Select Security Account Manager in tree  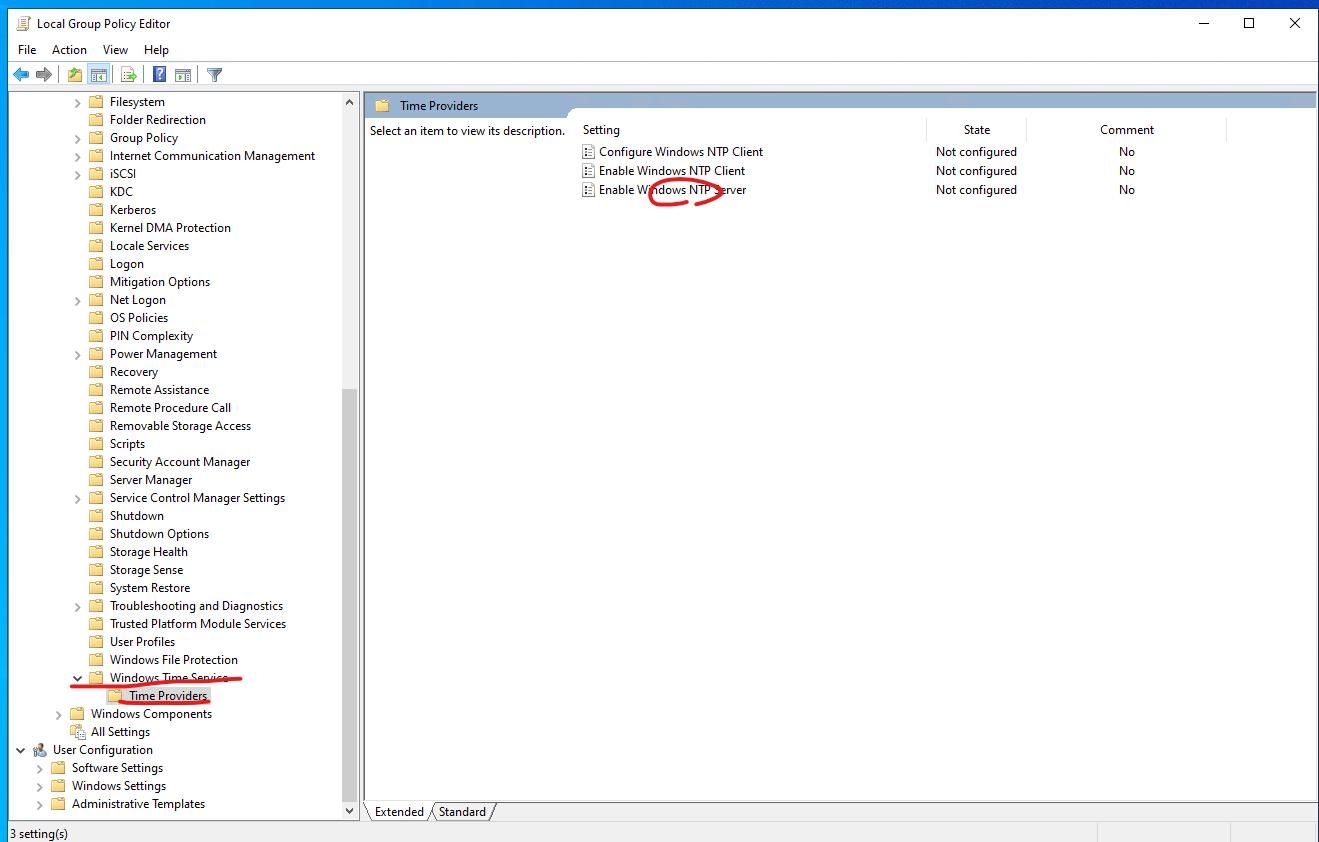pos(180,462)
